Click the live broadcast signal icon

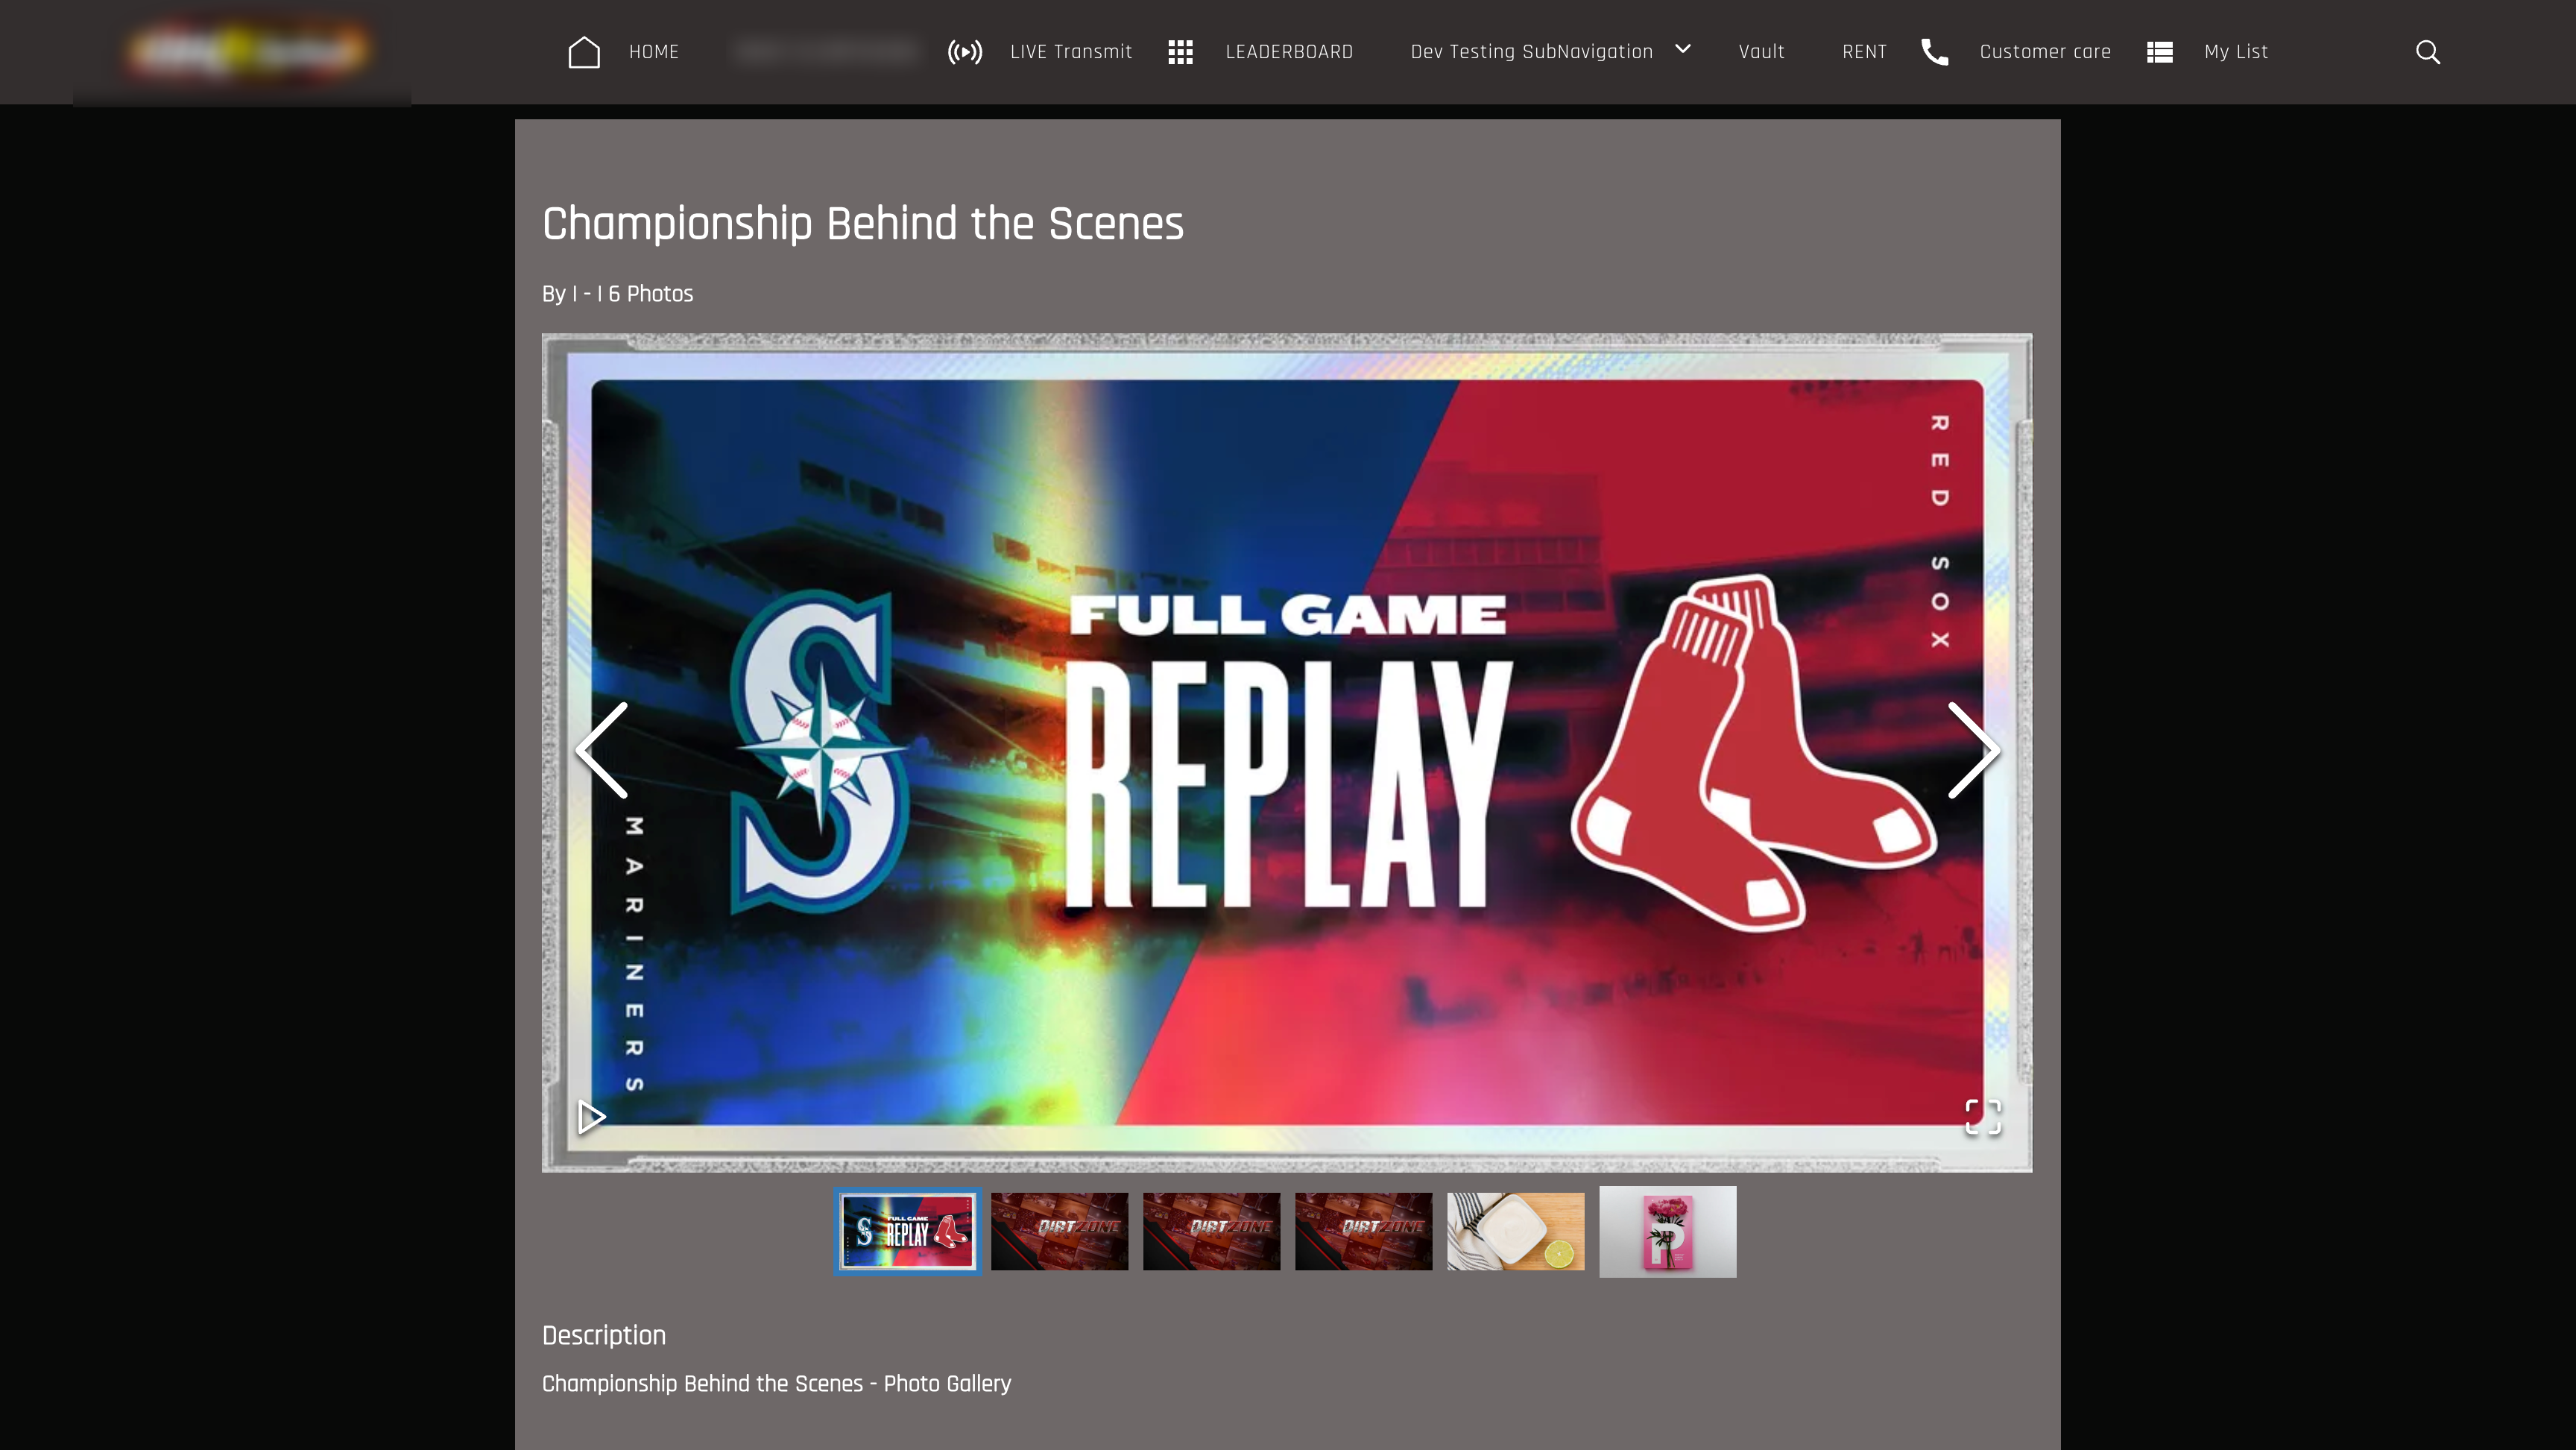click(x=965, y=52)
